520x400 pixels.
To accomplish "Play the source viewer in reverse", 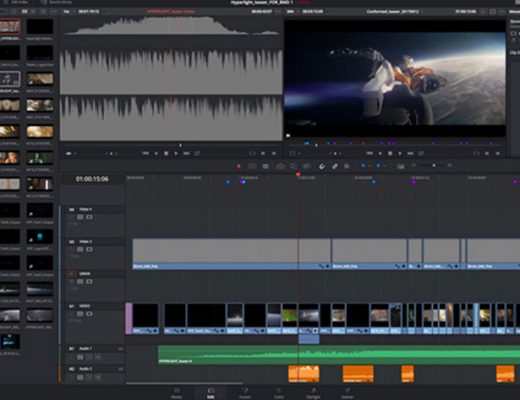I will click(156, 153).
